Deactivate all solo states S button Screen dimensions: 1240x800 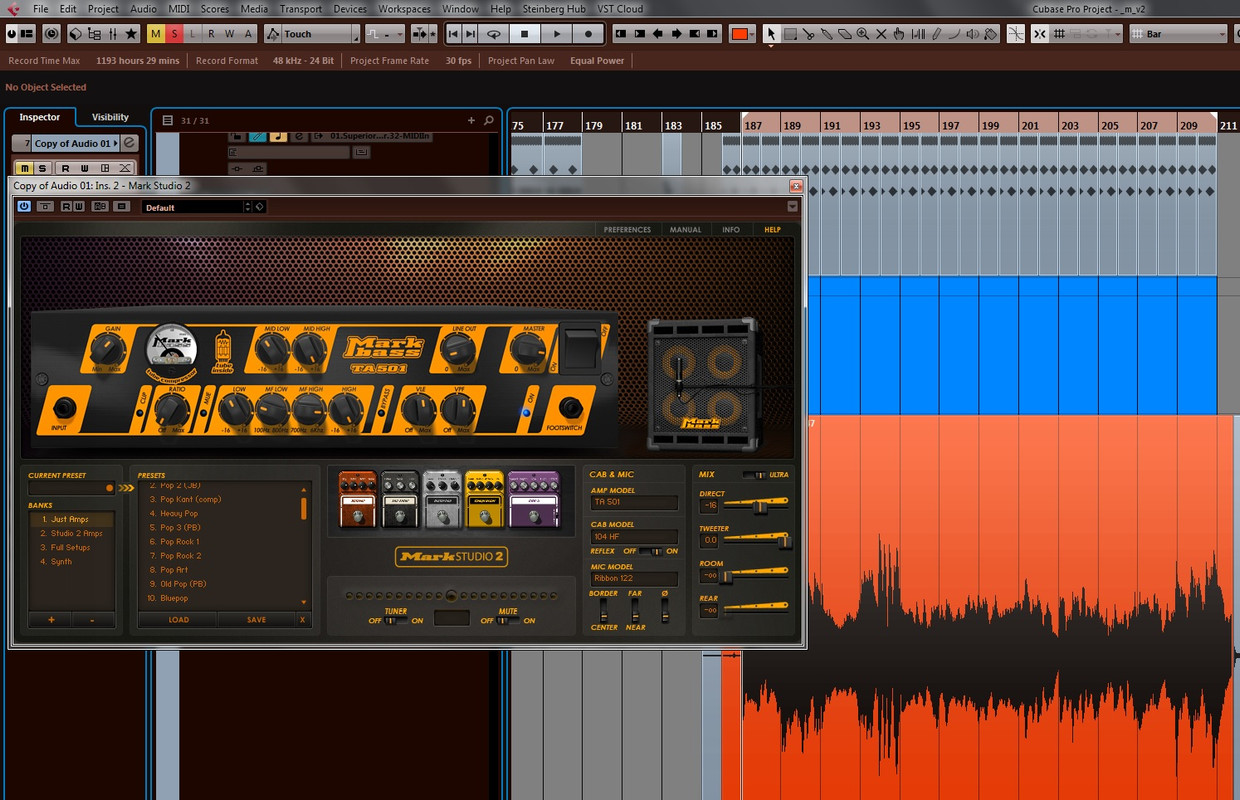pyautogui.click(x=174, y=34)
